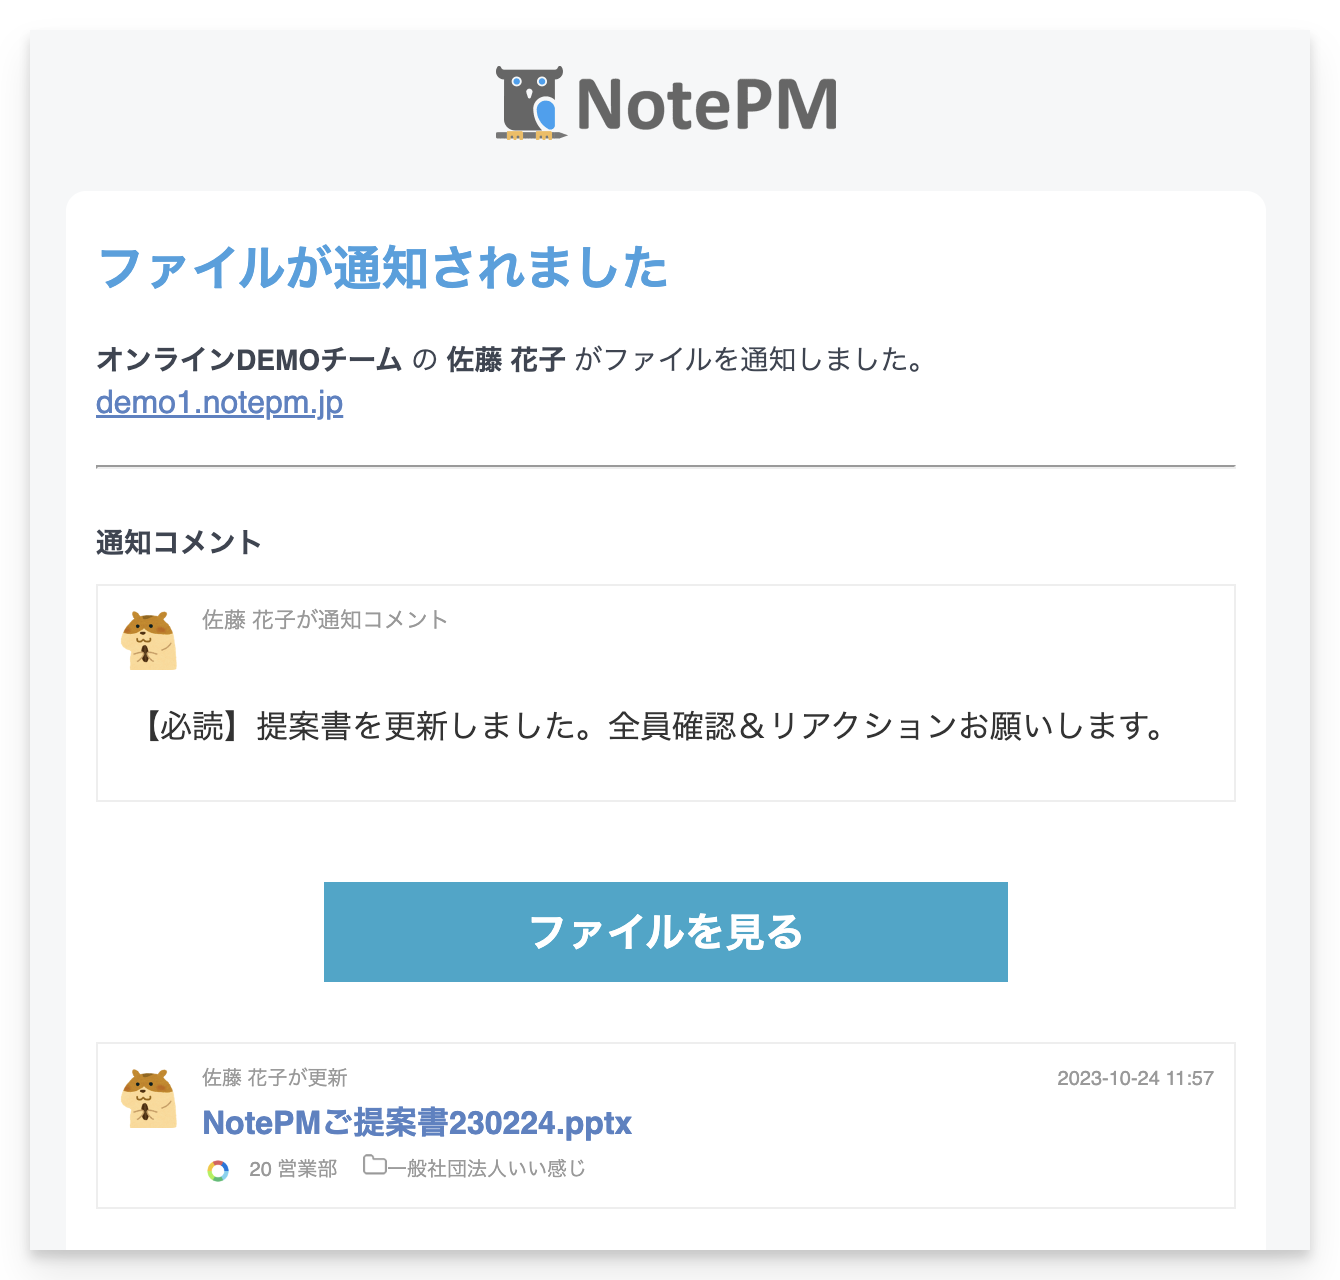Select the 20 営業部 note label
Screen dimensions: 1340x1280
point(293,1169)
